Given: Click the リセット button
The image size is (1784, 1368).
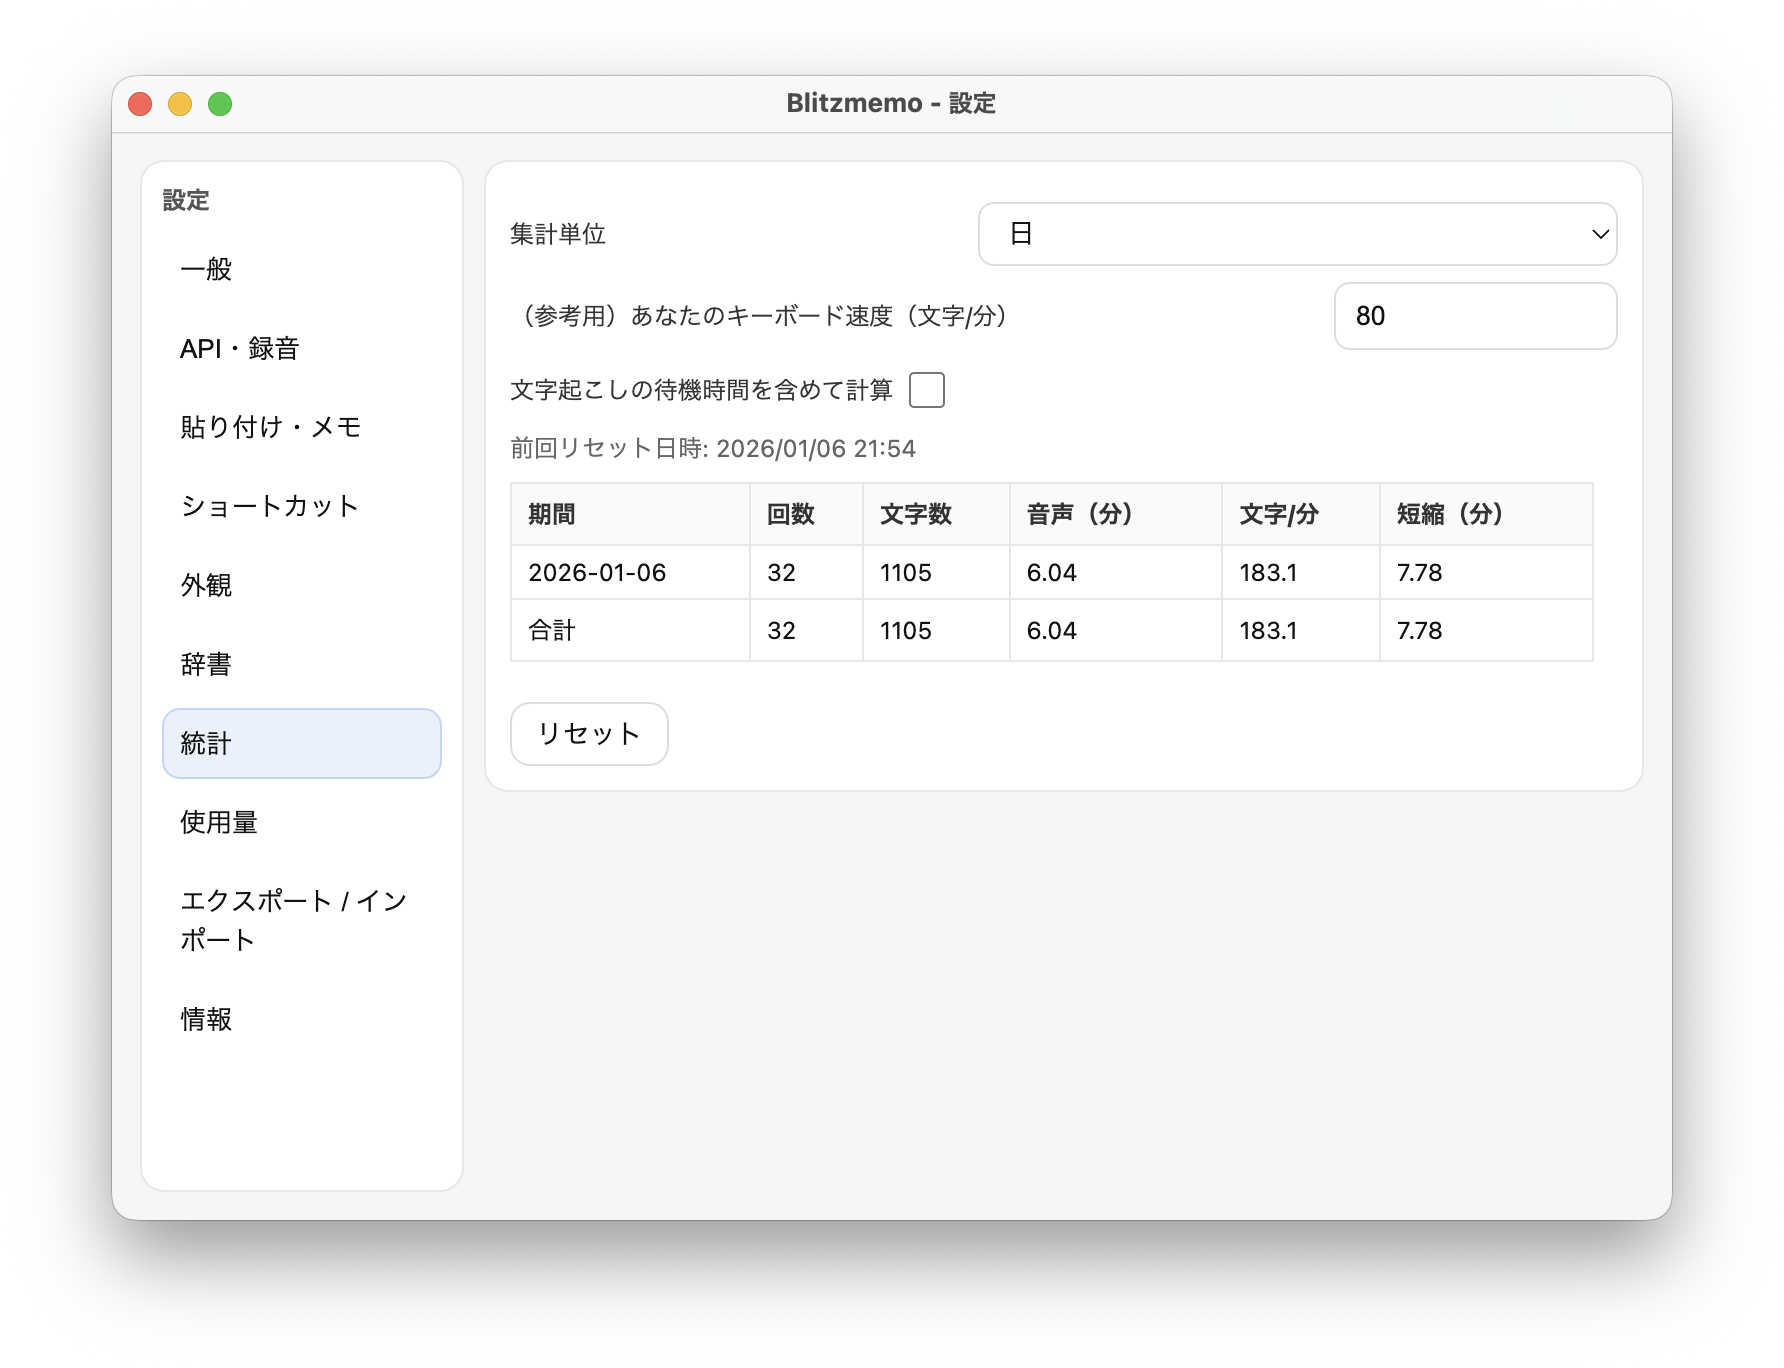Looking at the screenshot, I should coord(588,733).
